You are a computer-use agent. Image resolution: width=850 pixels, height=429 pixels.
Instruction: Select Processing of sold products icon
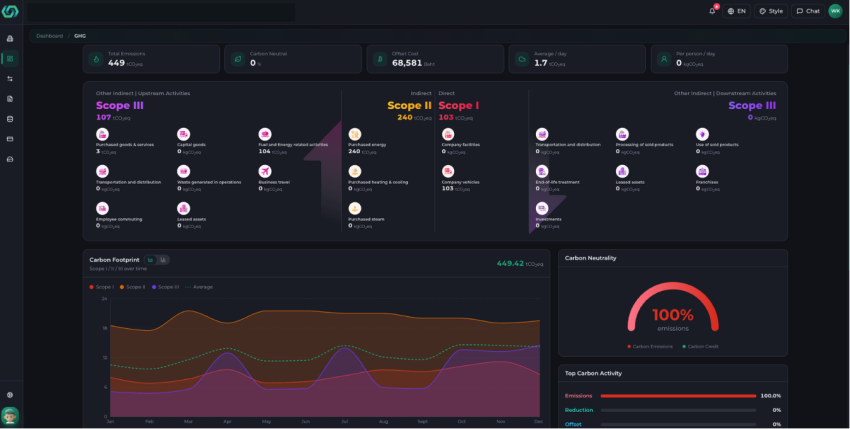click(x=622, y=134)
